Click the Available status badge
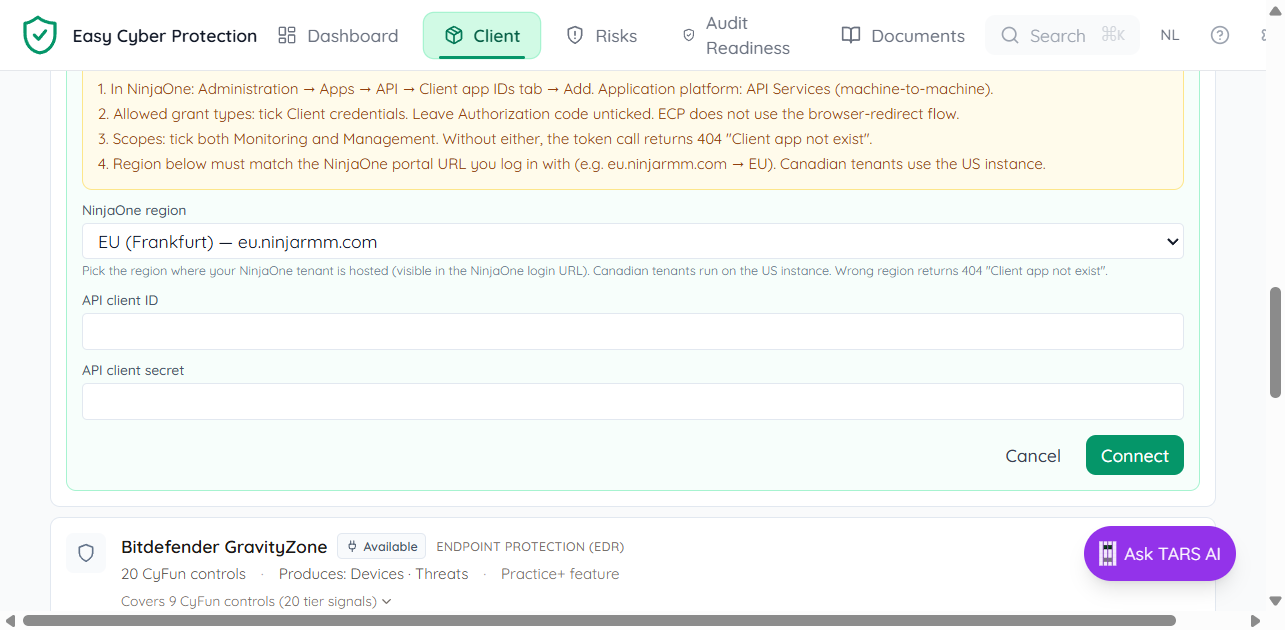The height and width of the screenshot is (630, 1285). tap(381, 546)
